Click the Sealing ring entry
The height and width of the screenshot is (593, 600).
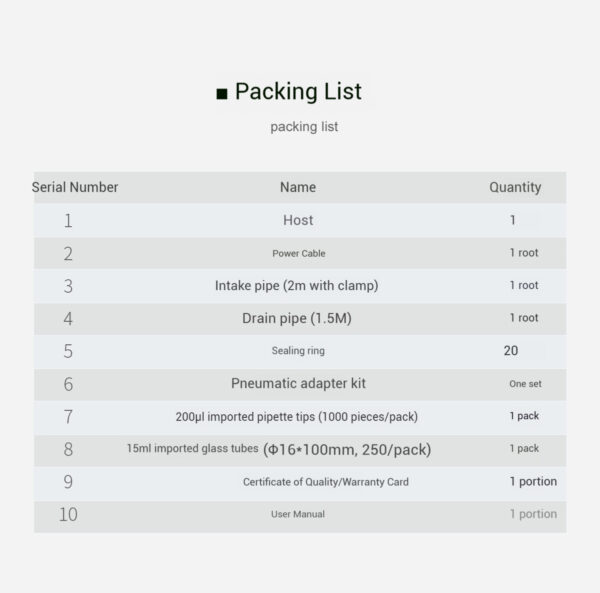click(x=298, y=351)
